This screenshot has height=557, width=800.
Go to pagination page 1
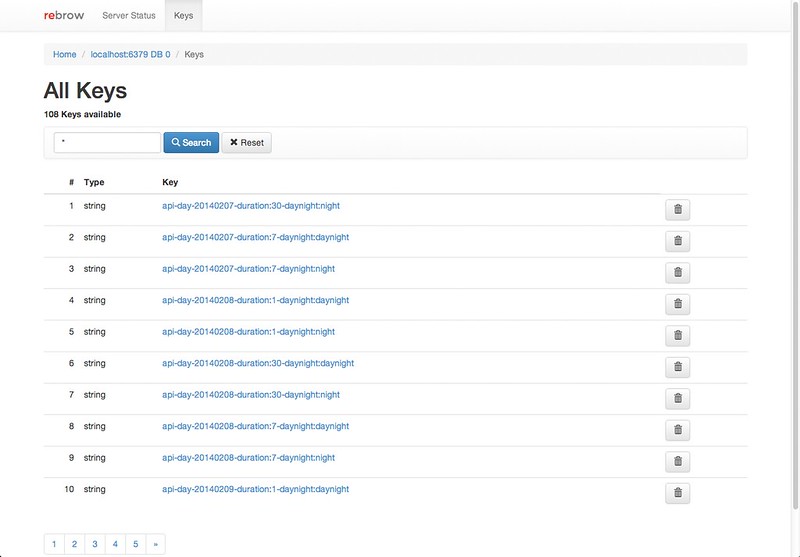point(54,544)
